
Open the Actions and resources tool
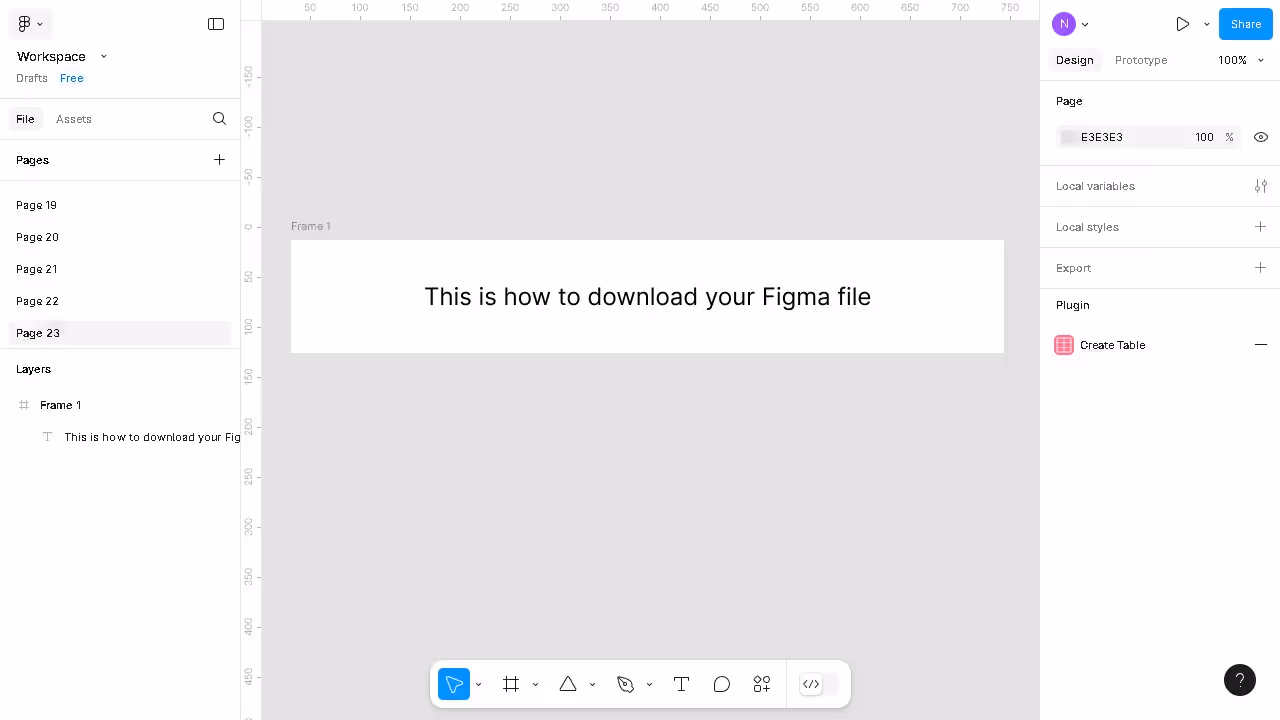click(762, 684)
